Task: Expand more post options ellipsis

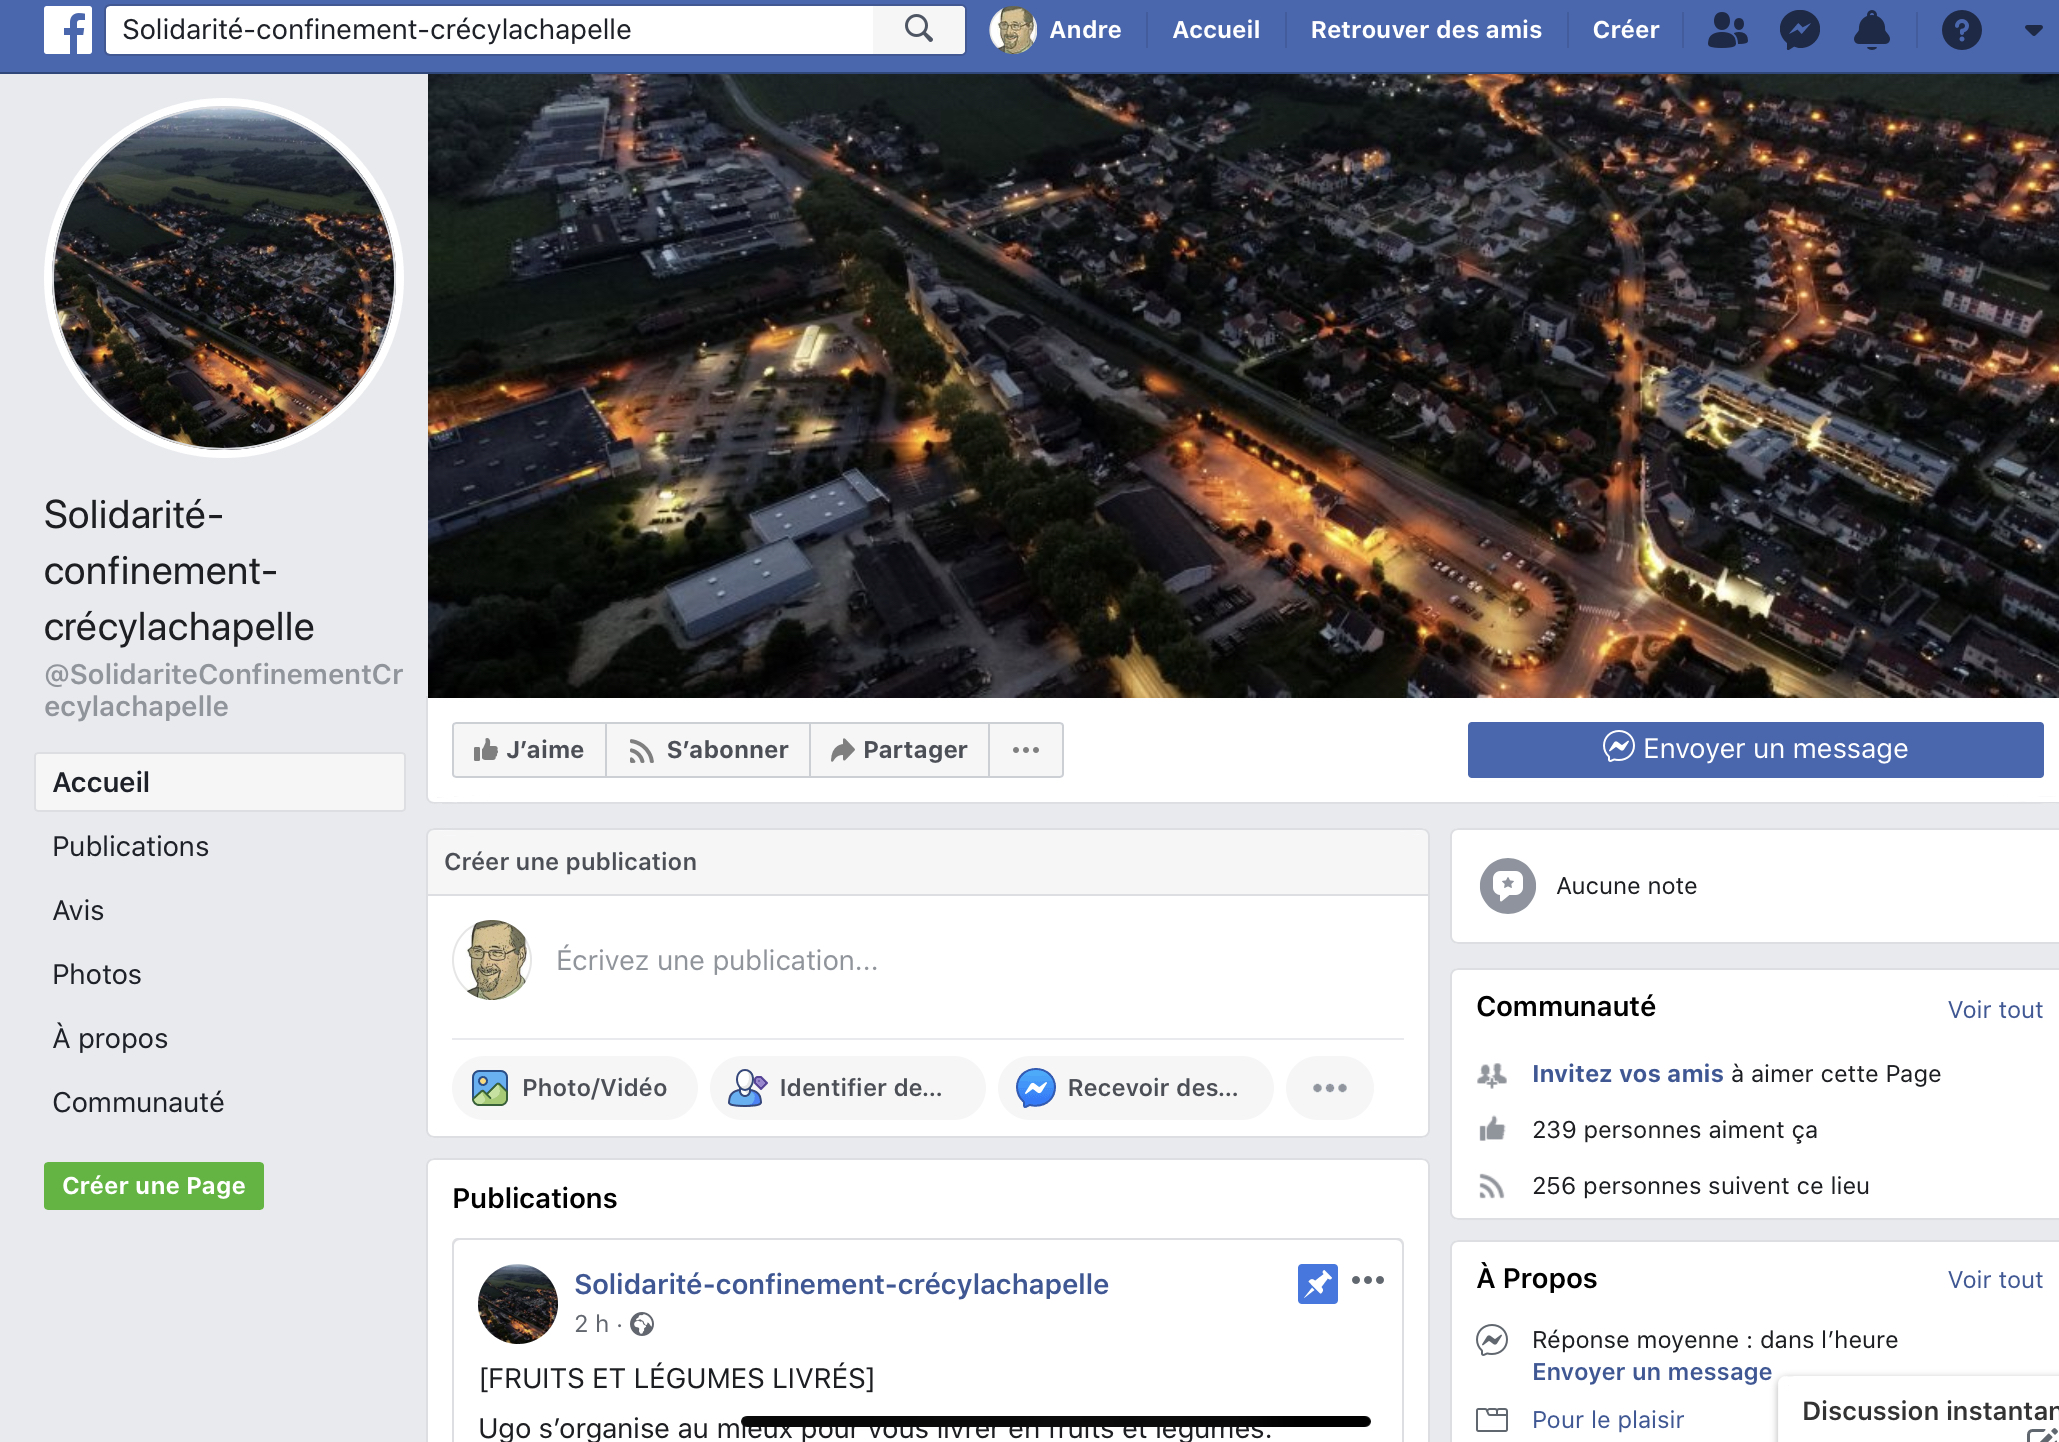Action: coord(1329,1088)
